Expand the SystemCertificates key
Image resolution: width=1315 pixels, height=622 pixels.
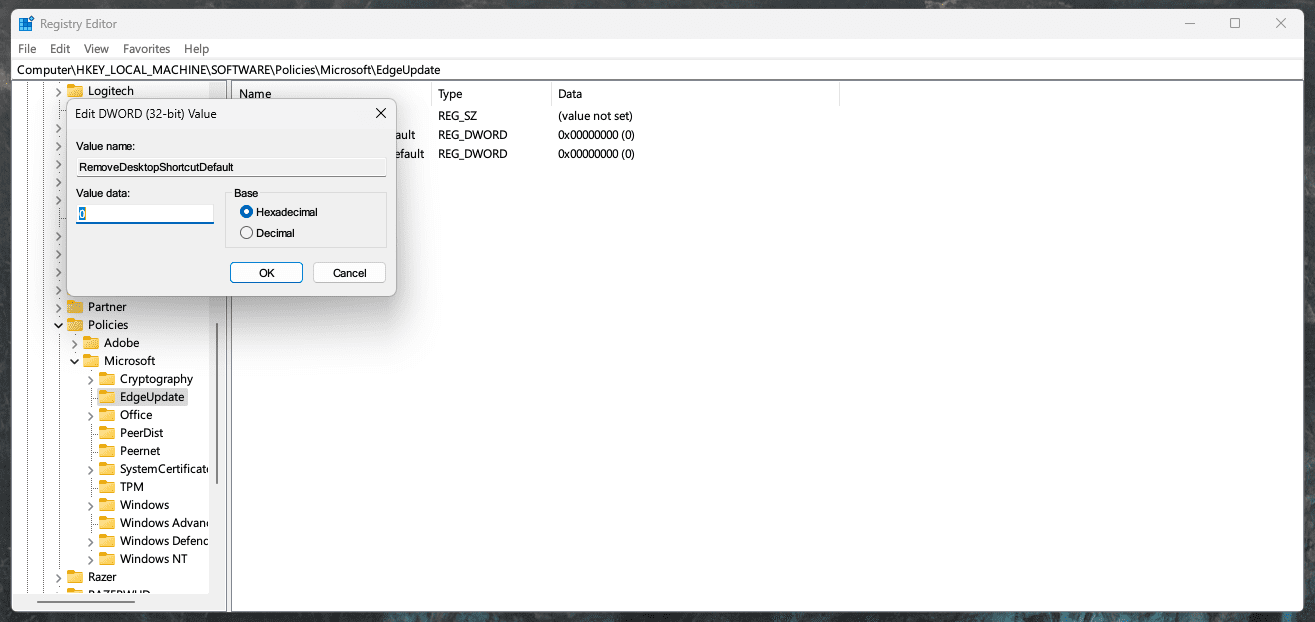point(90,469)
